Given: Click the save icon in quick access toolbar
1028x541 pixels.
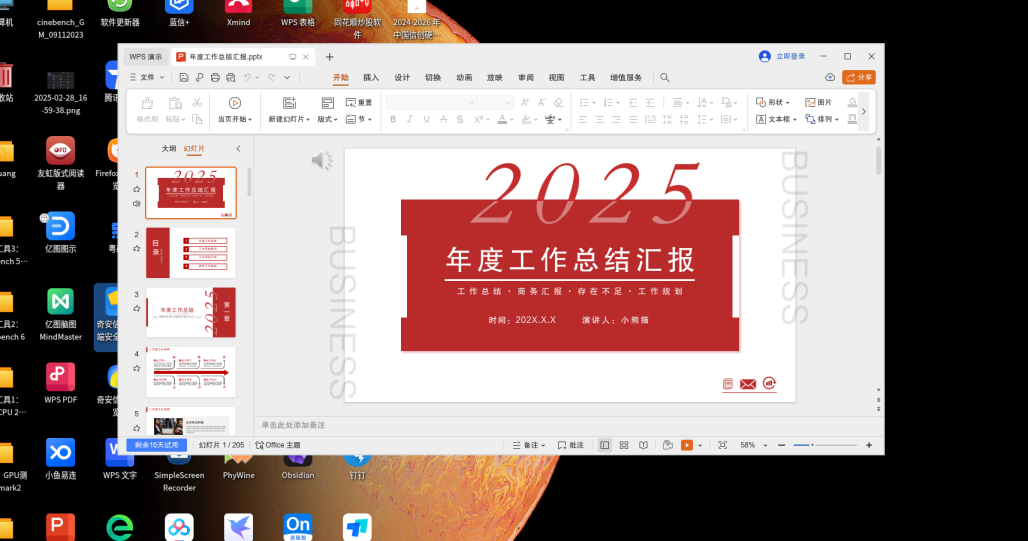Looking at the screenshot, I should pyautogui.click(x=185, y=77).
